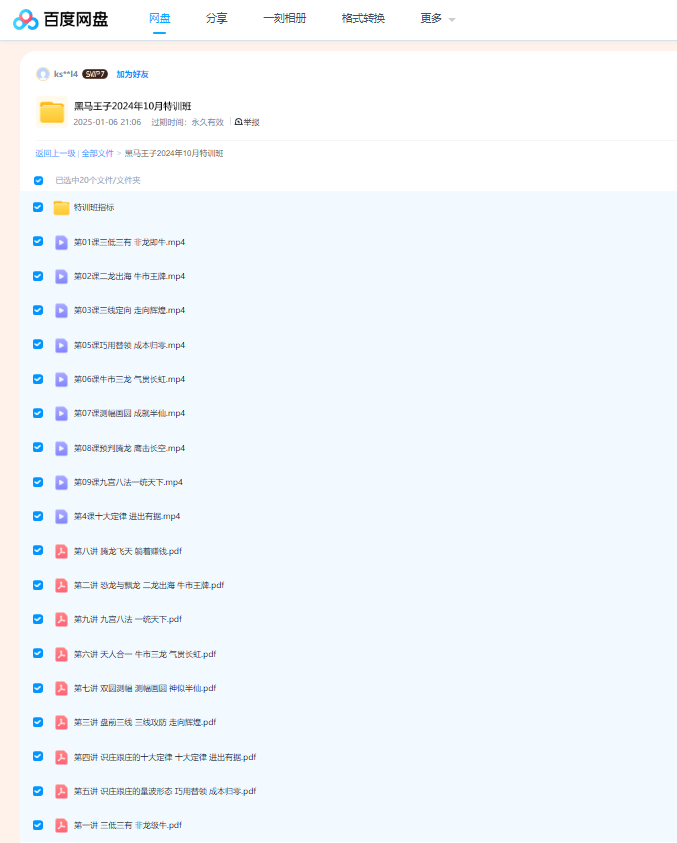Click video icon of 第09课九宫八法 mp4
Screen dimensions: 677x843
(61, 482)
